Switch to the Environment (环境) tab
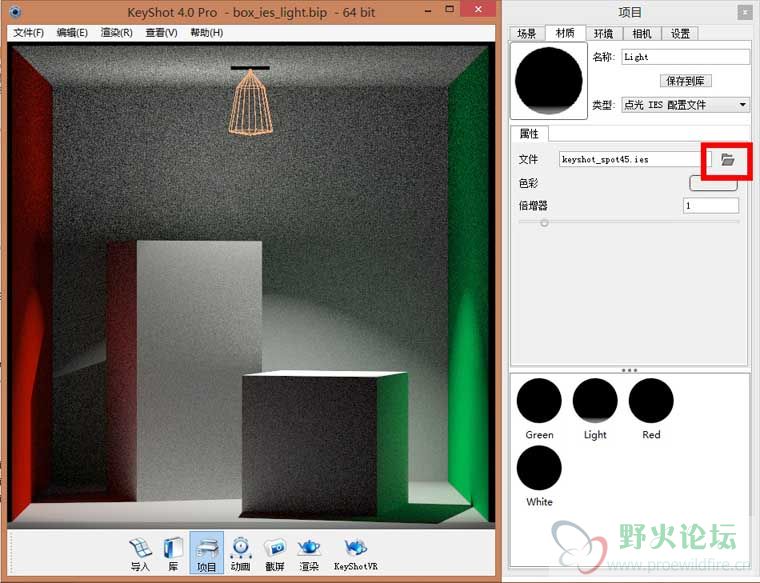Viewport: 760px width, 583px height. [x=603, y=33]
